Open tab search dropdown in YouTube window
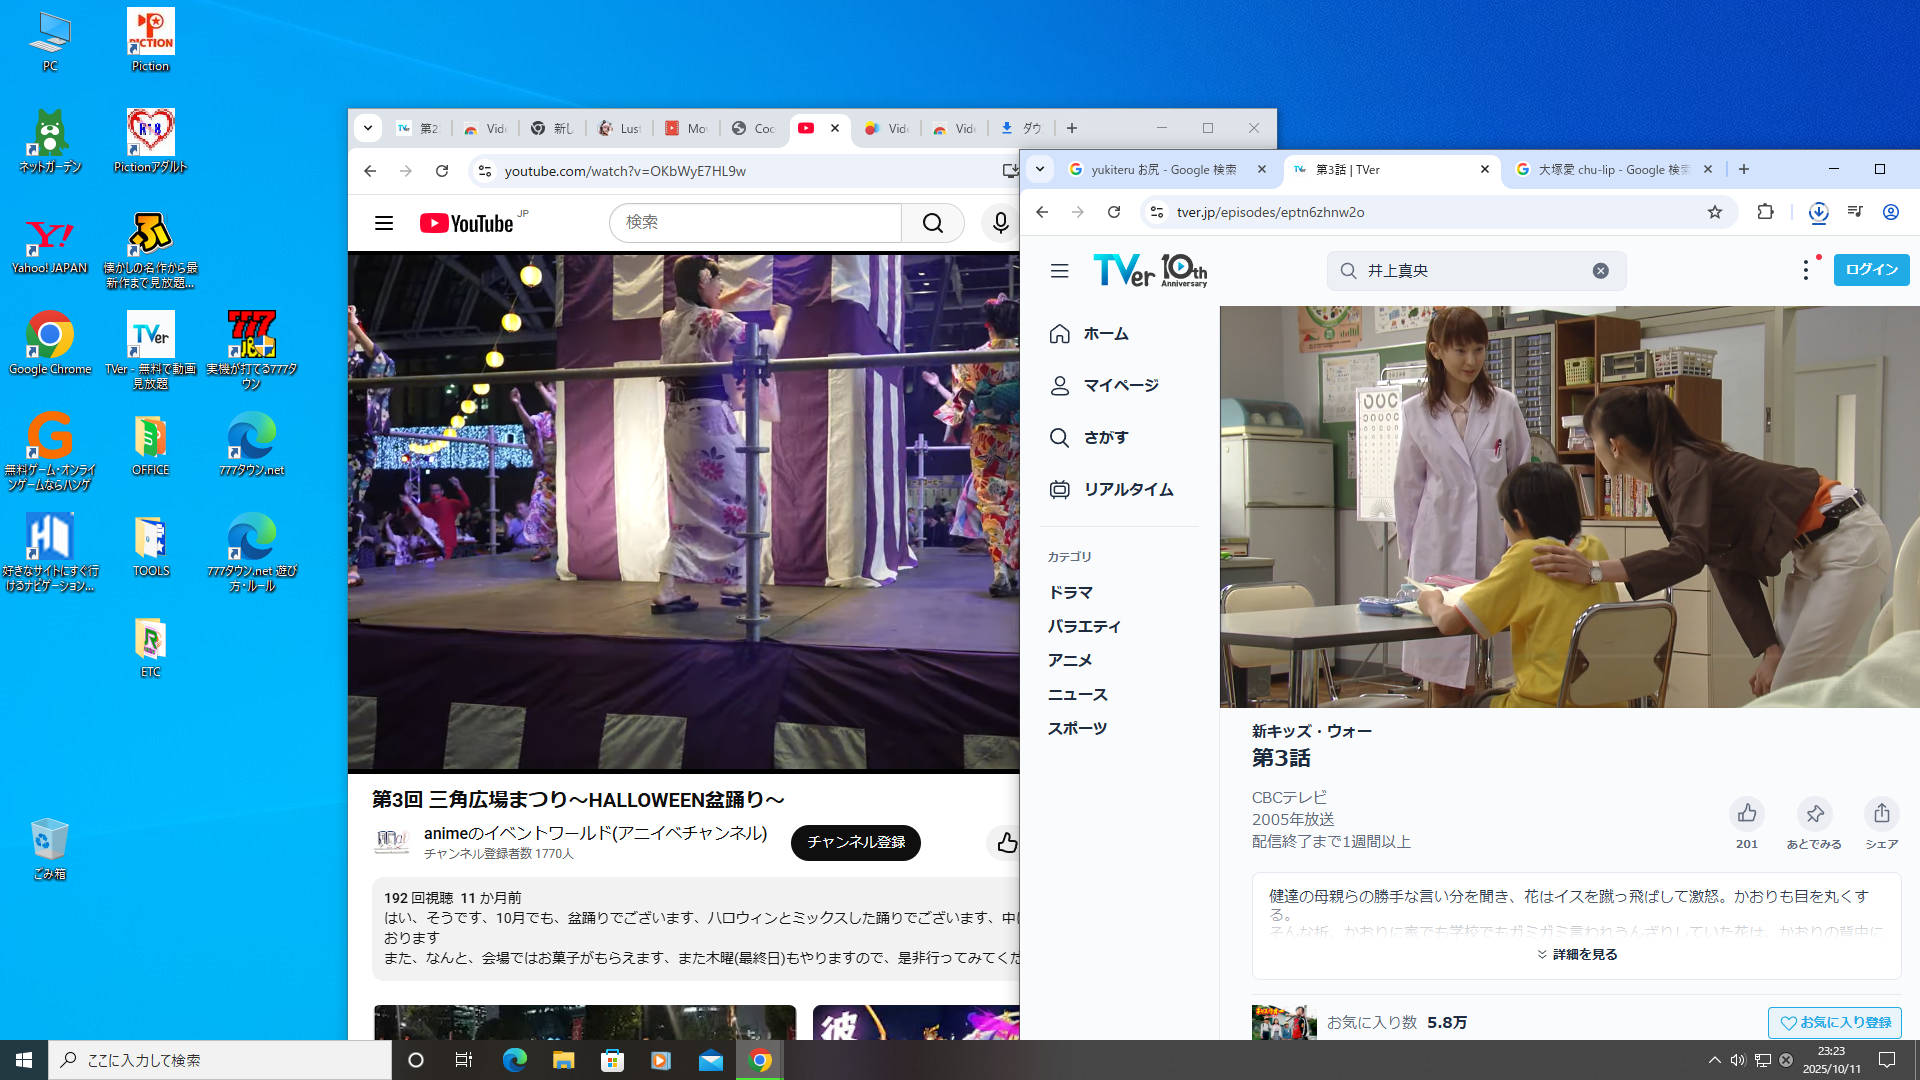1920x1080 pixels. 368,128
